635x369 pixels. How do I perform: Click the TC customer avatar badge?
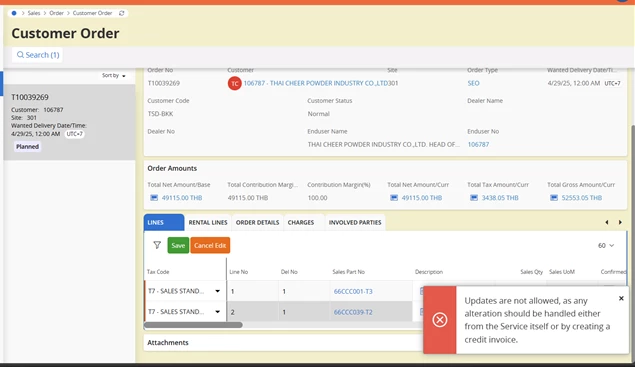234,83
